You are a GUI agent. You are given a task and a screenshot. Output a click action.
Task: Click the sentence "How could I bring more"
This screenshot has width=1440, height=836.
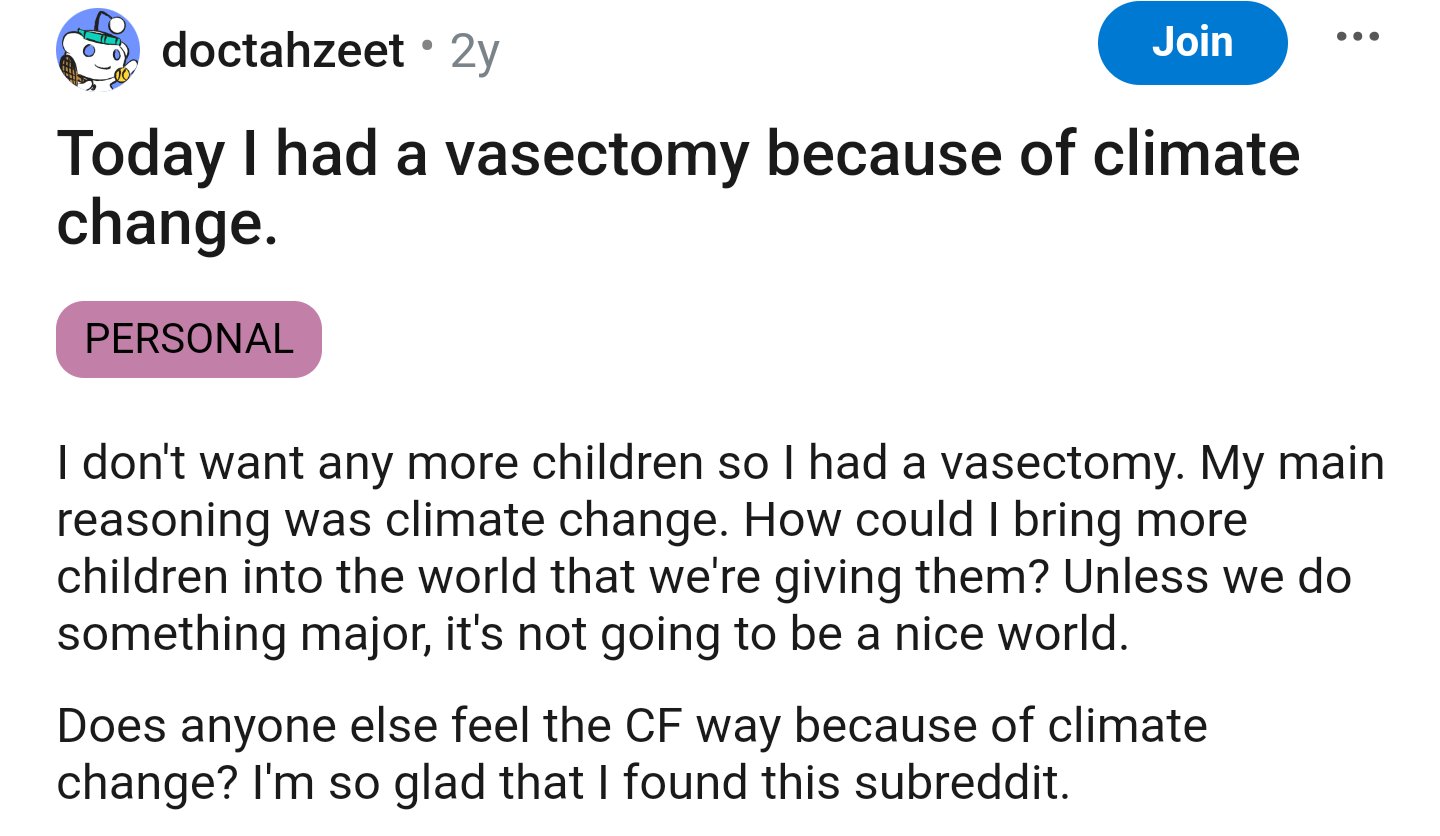click(x=995, y=521)
